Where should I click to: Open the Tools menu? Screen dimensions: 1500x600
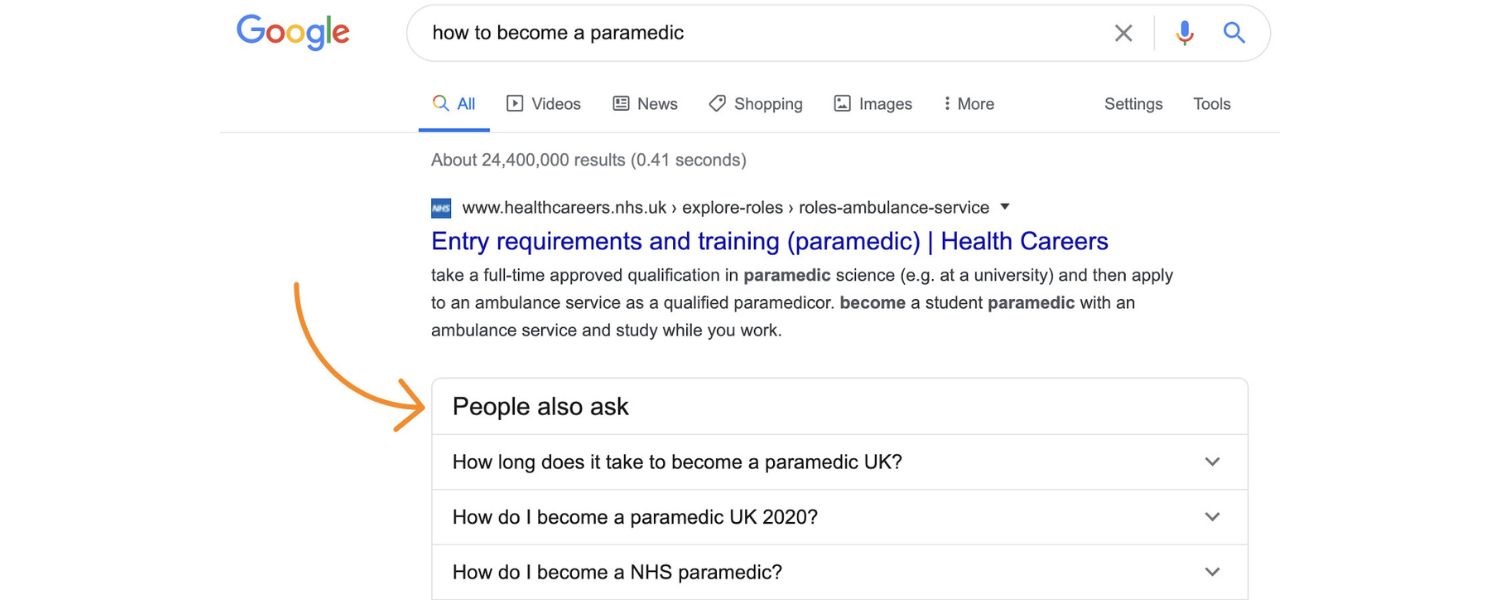pyautogui.click(x=1211, y=103)
